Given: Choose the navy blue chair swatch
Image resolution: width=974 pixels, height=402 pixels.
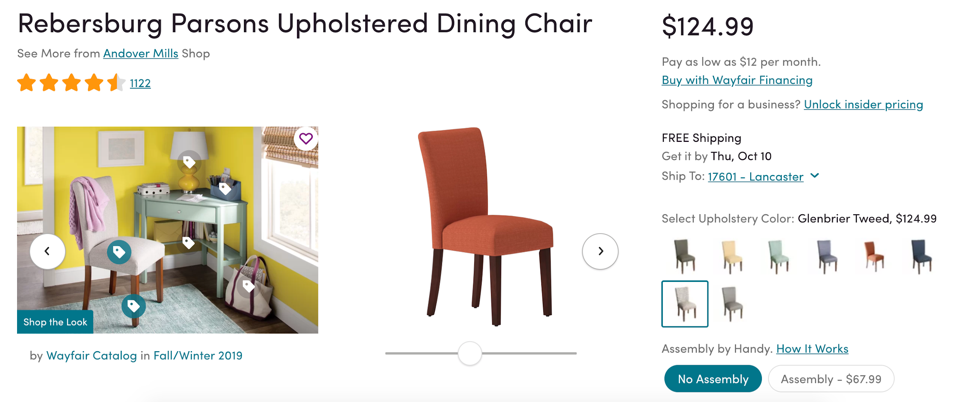Looking at the screenshot, I should click(x=921, y=256).
